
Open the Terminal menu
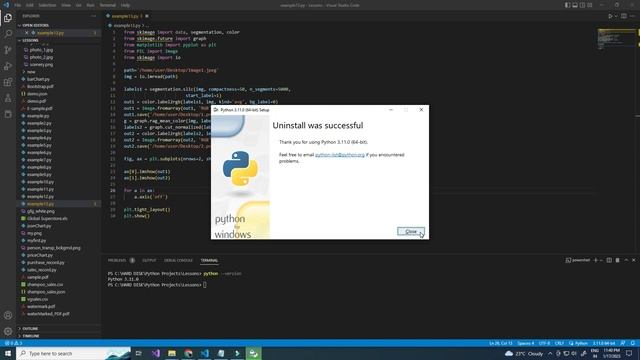click(108, 5)
